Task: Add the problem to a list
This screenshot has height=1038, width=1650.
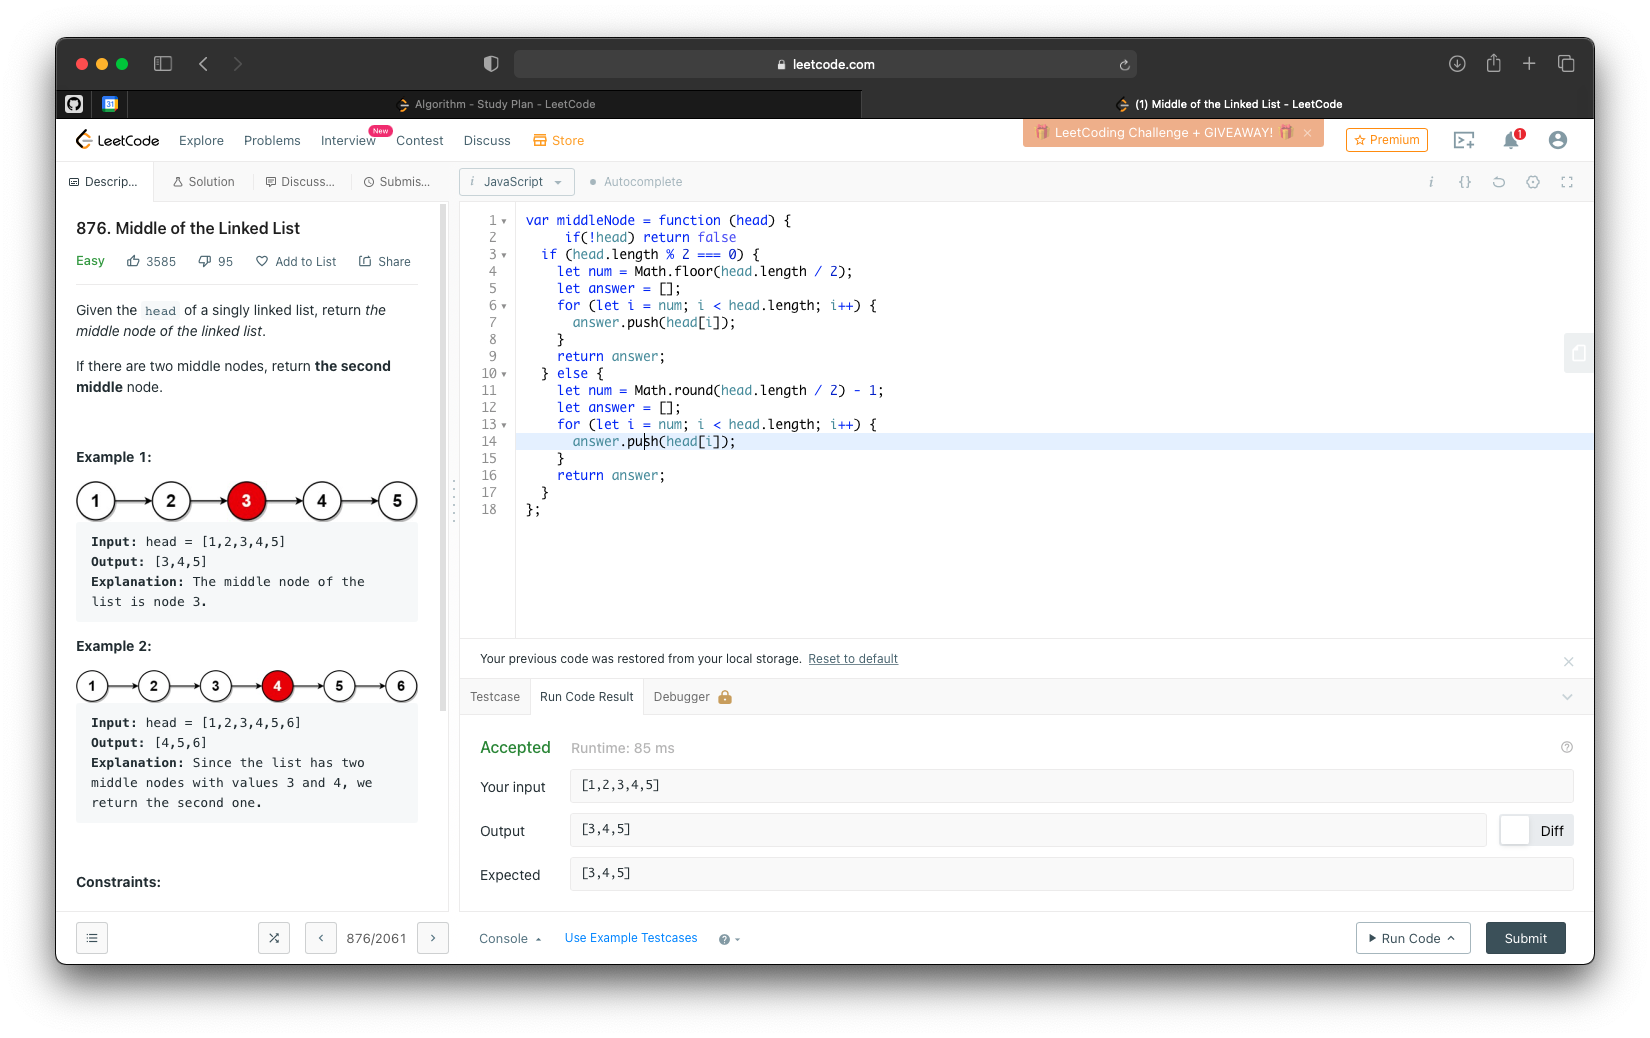Action: point(296,261)
